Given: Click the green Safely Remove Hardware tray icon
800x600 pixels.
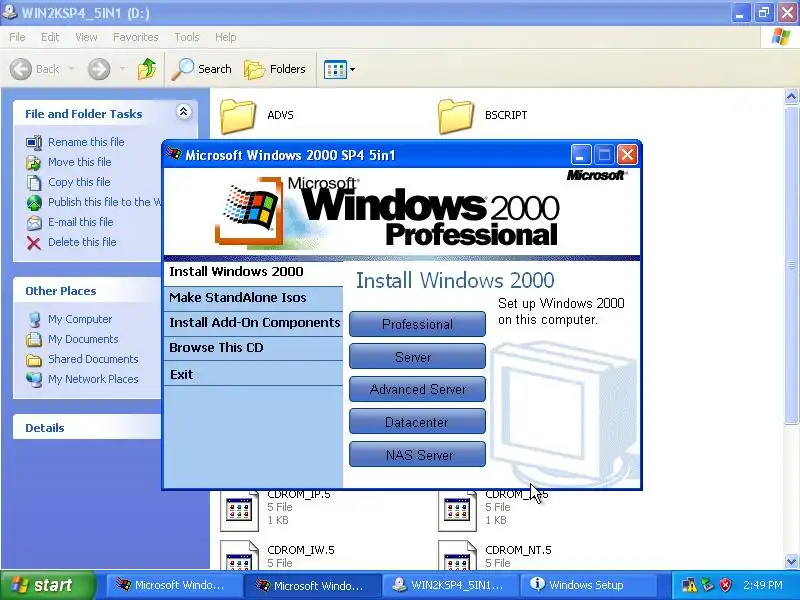Looking at the screenshot, I should (x=707, y=585).
